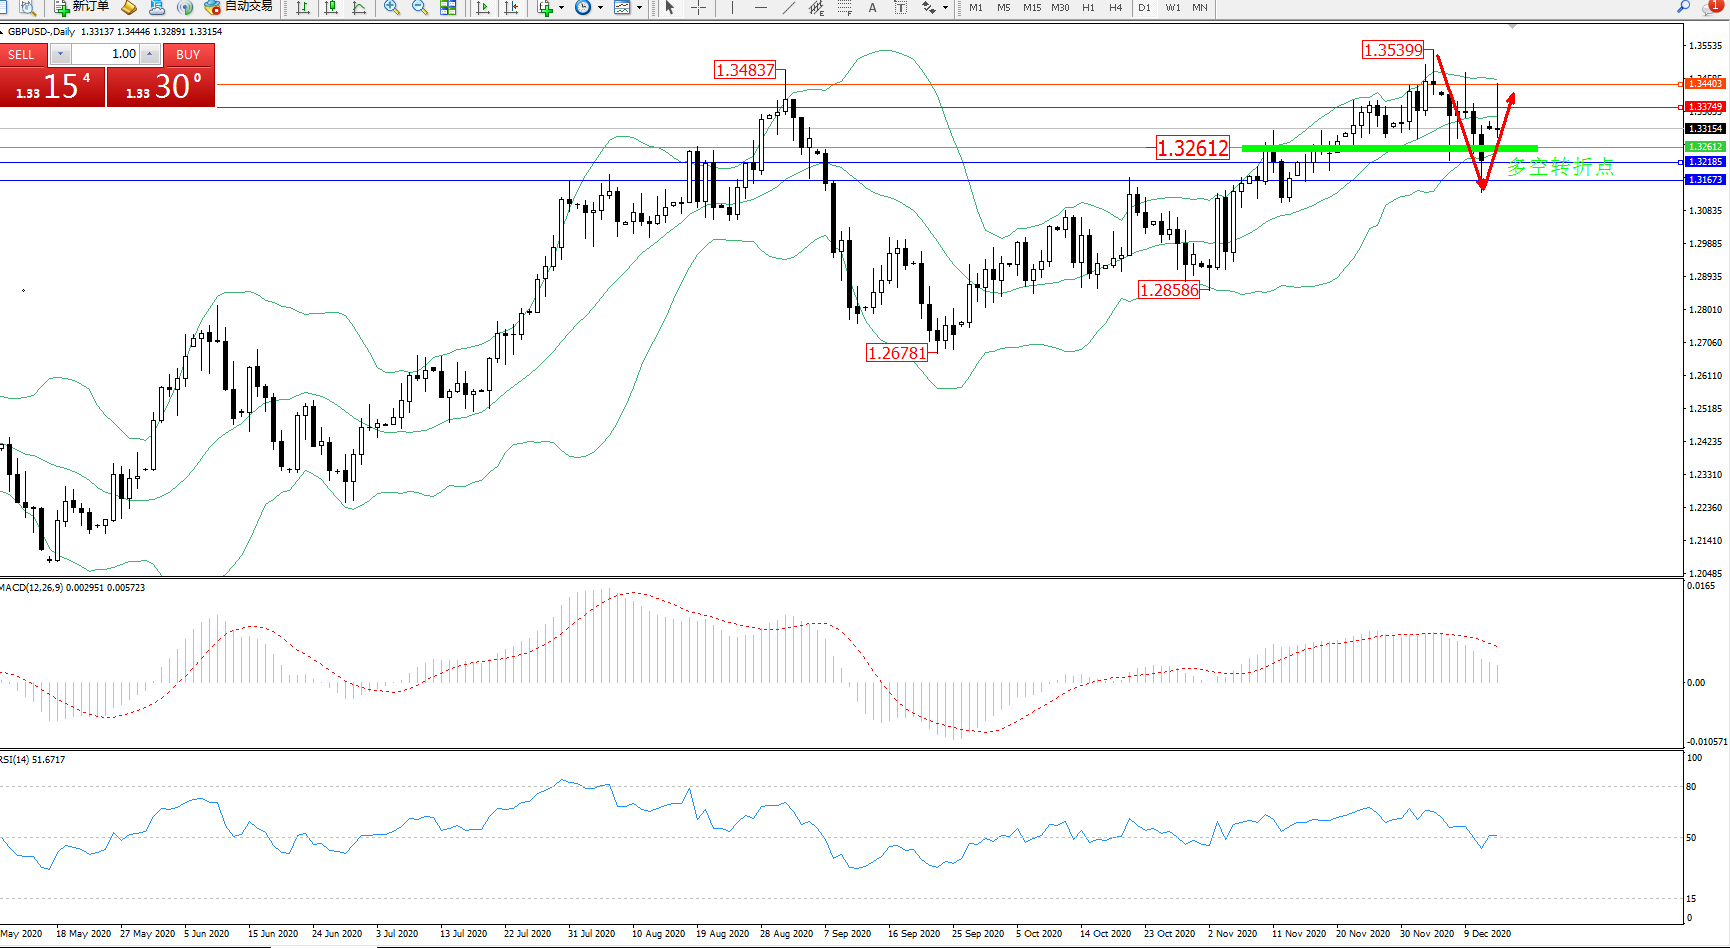This screenshot has width=1730, height=948.
Task: Open the chart templates dropdown arrow
Action: click(639, 8)
